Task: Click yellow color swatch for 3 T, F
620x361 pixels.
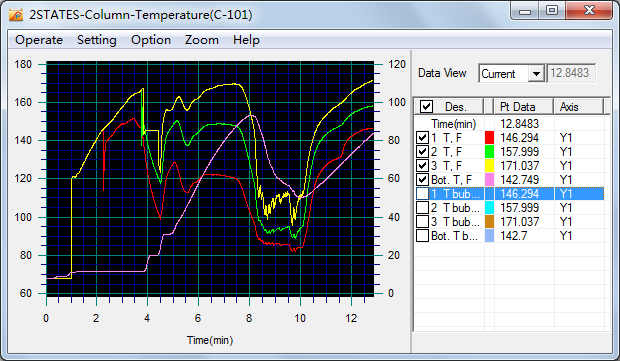Action: pos(489,166)
